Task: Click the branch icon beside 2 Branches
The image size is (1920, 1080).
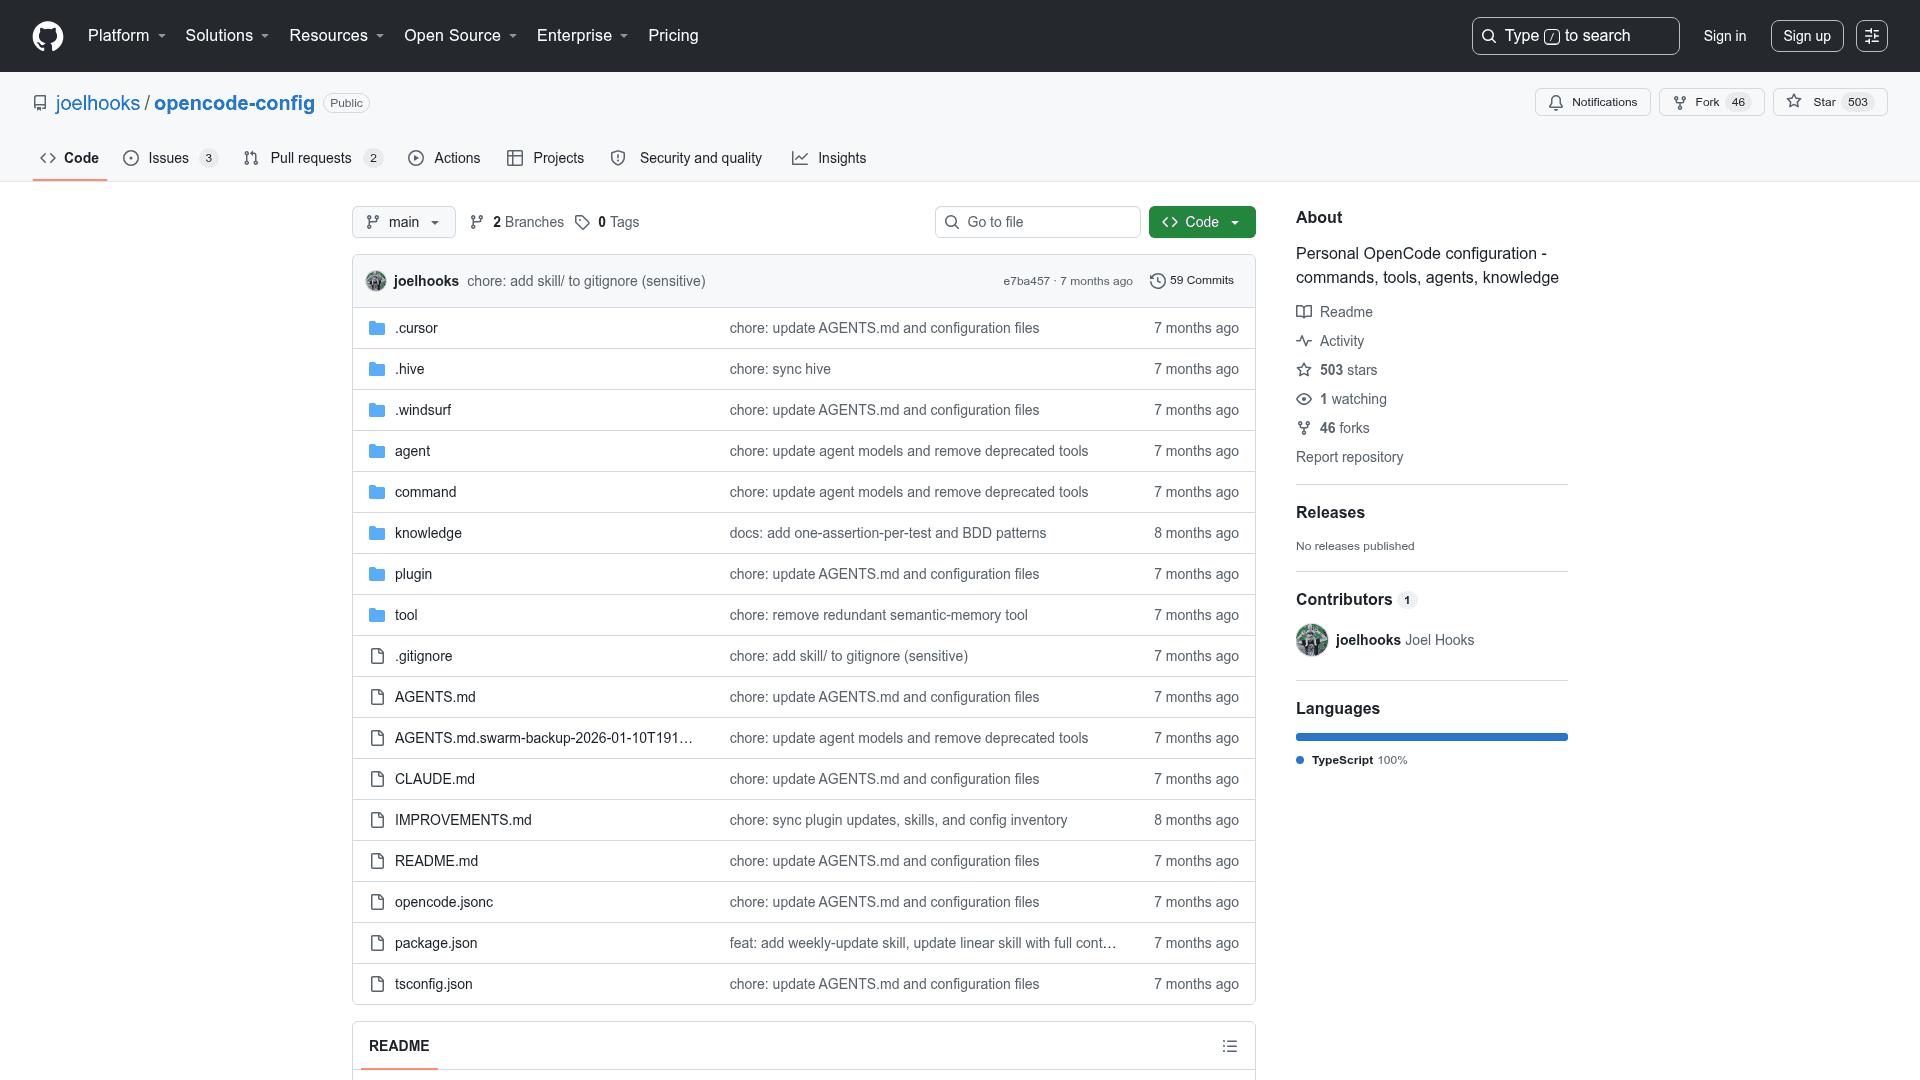Action: 477,222
